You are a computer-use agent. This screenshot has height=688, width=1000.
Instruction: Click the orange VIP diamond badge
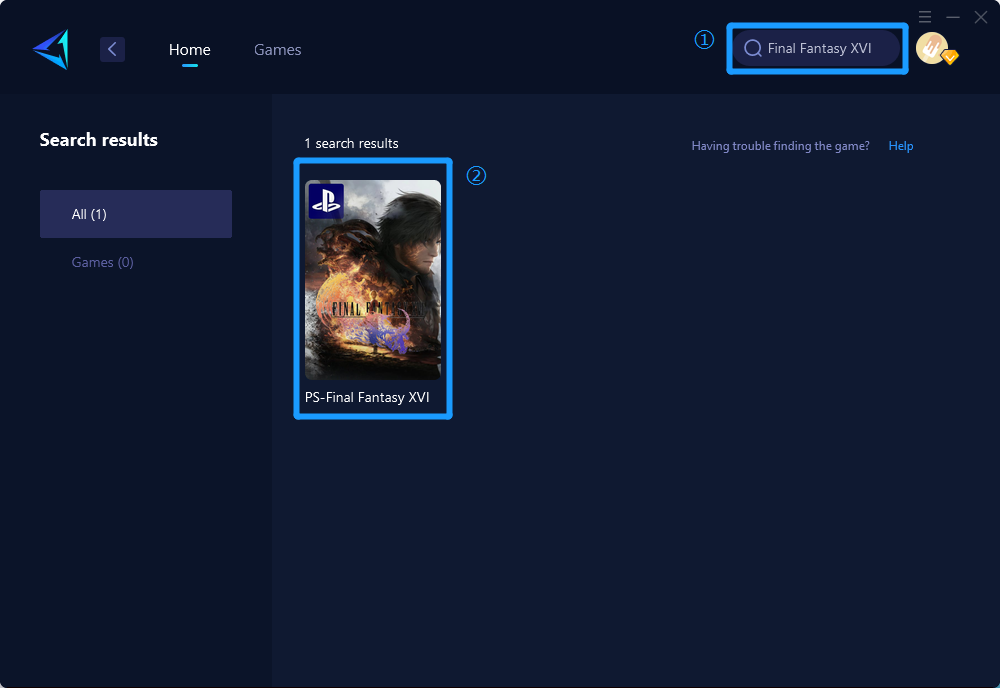950,57
